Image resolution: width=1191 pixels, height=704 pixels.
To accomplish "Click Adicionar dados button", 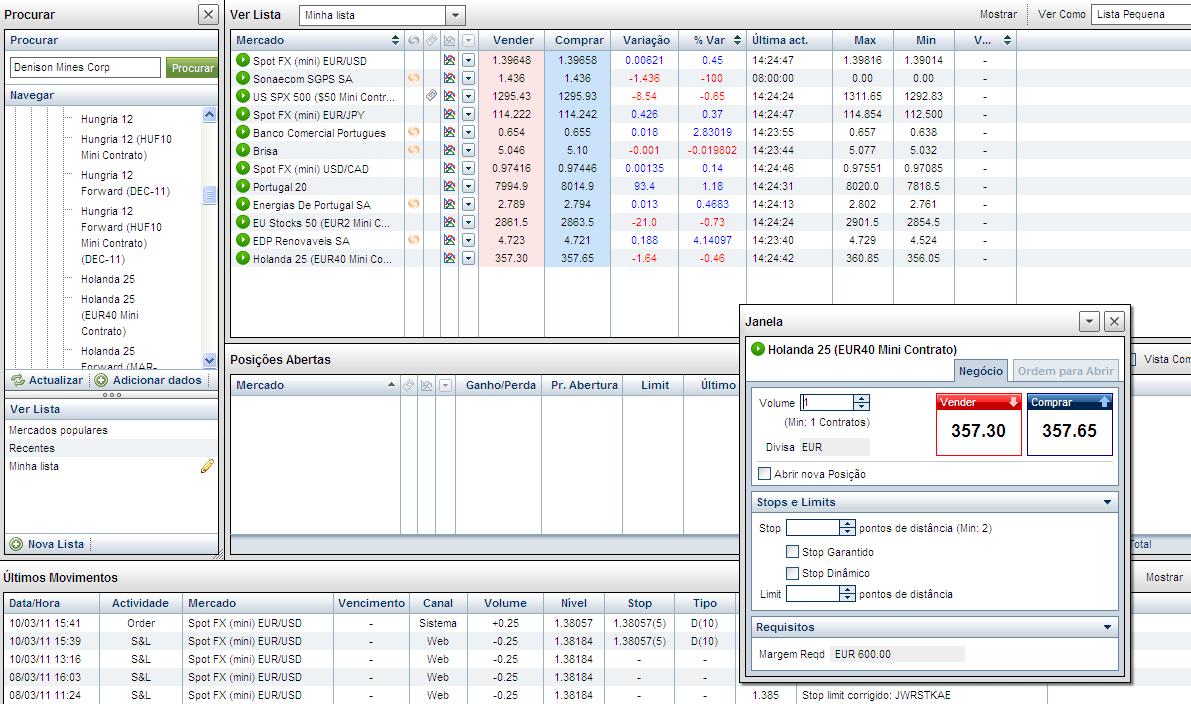I will 148,380.
